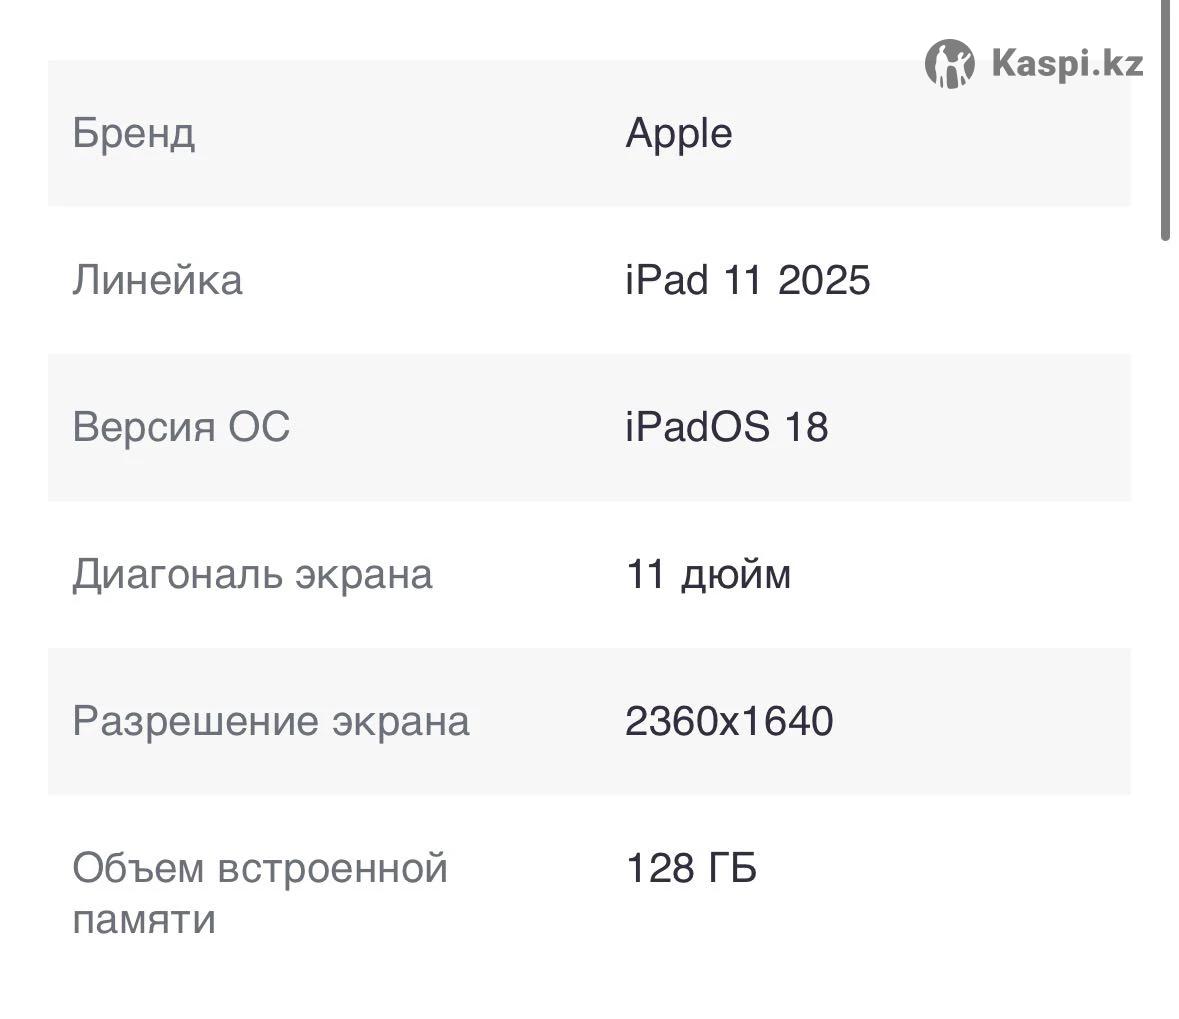The height and width of the screenshot is (1019, 1179).
Task: Click the gray Версия ОС row background
Action: point(589,427)
